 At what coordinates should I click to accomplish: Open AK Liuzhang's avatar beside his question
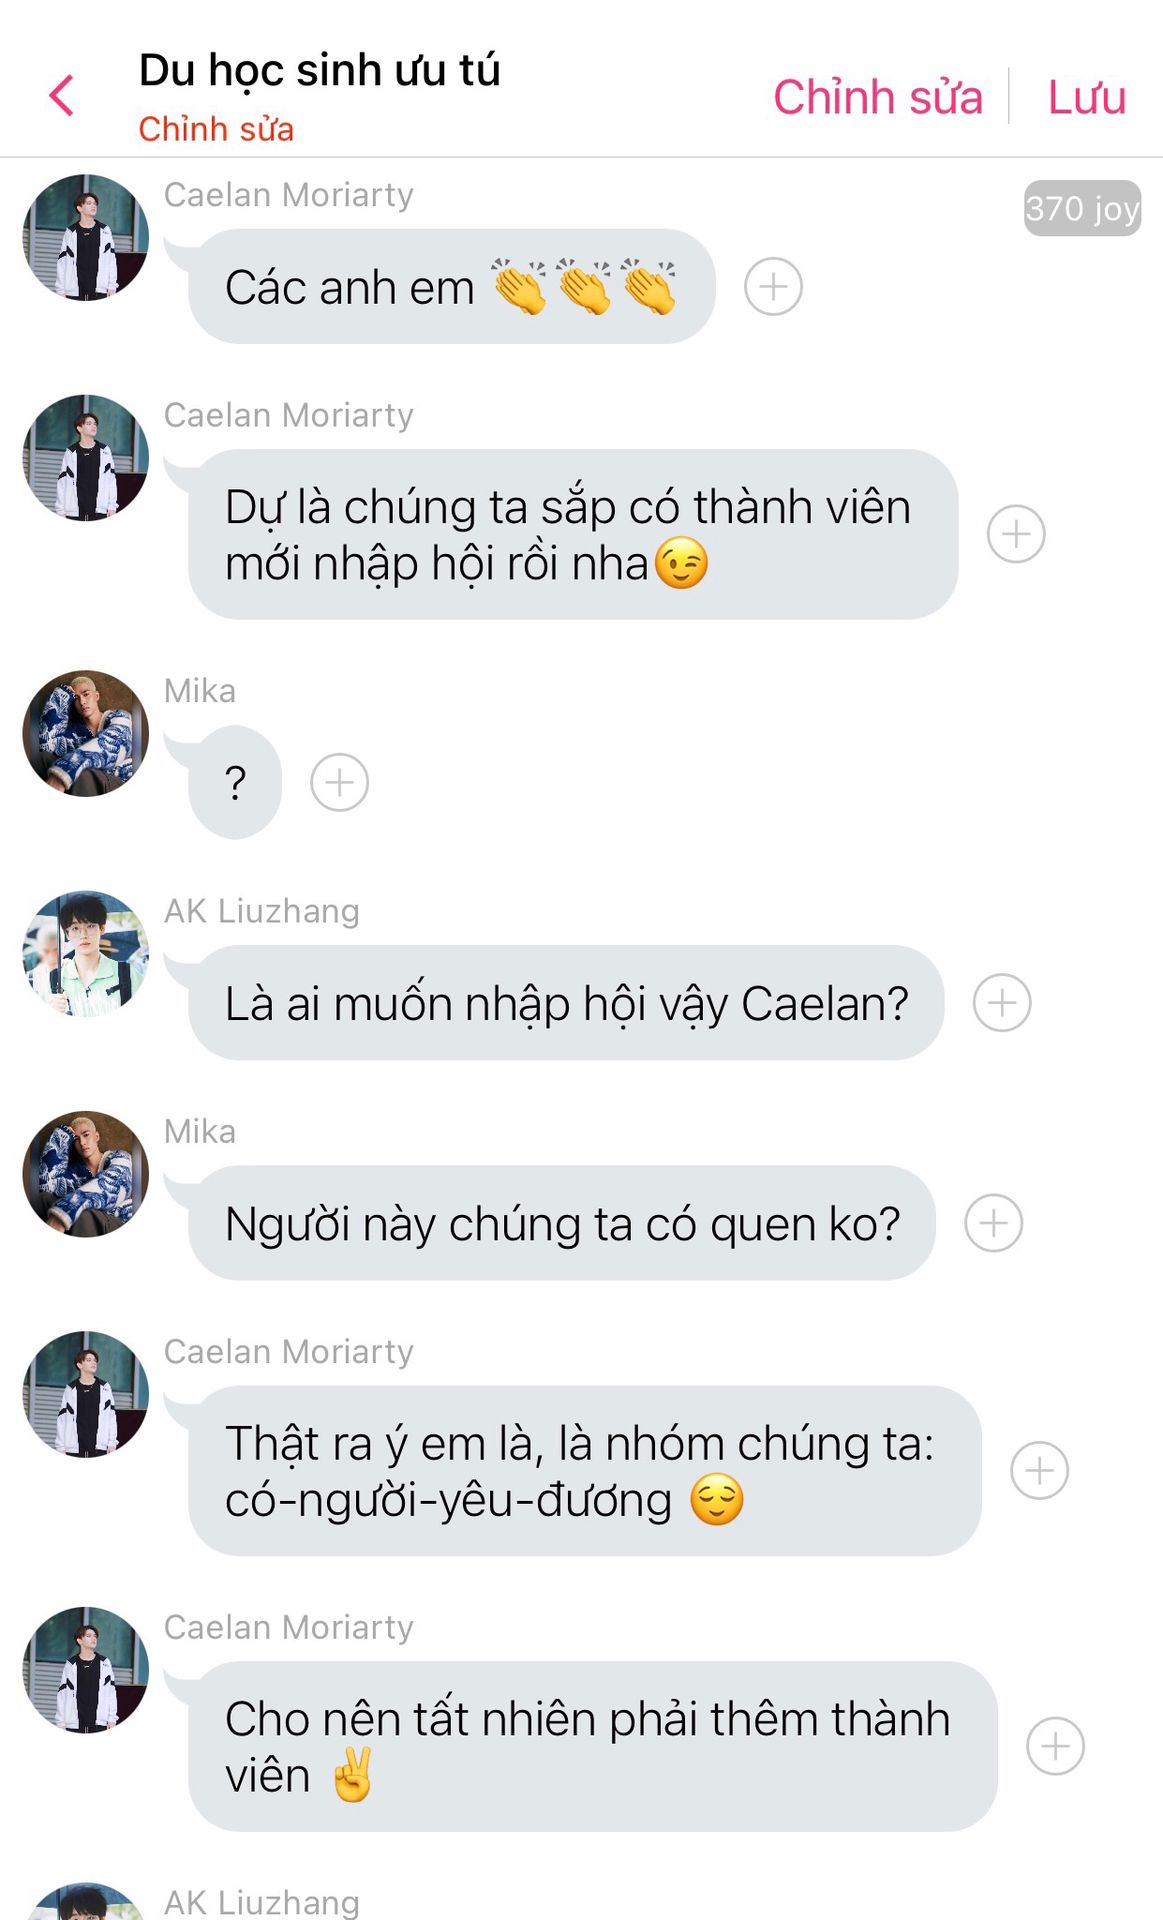86,954
